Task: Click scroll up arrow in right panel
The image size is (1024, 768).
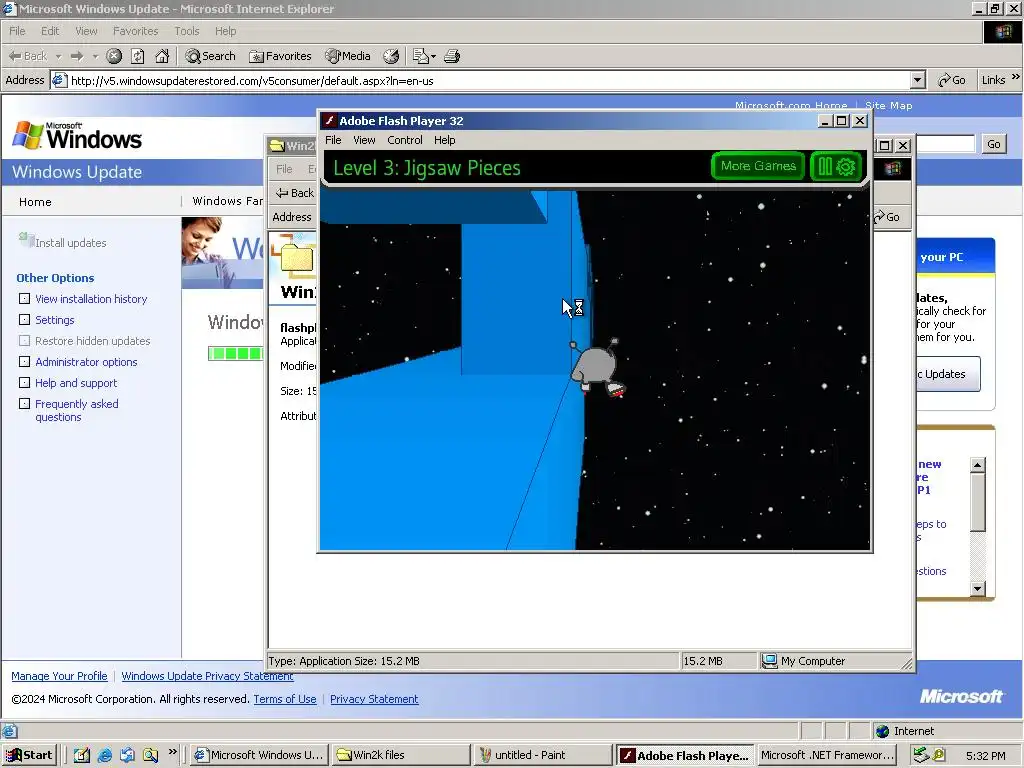Action: click(x=977, y=465)
